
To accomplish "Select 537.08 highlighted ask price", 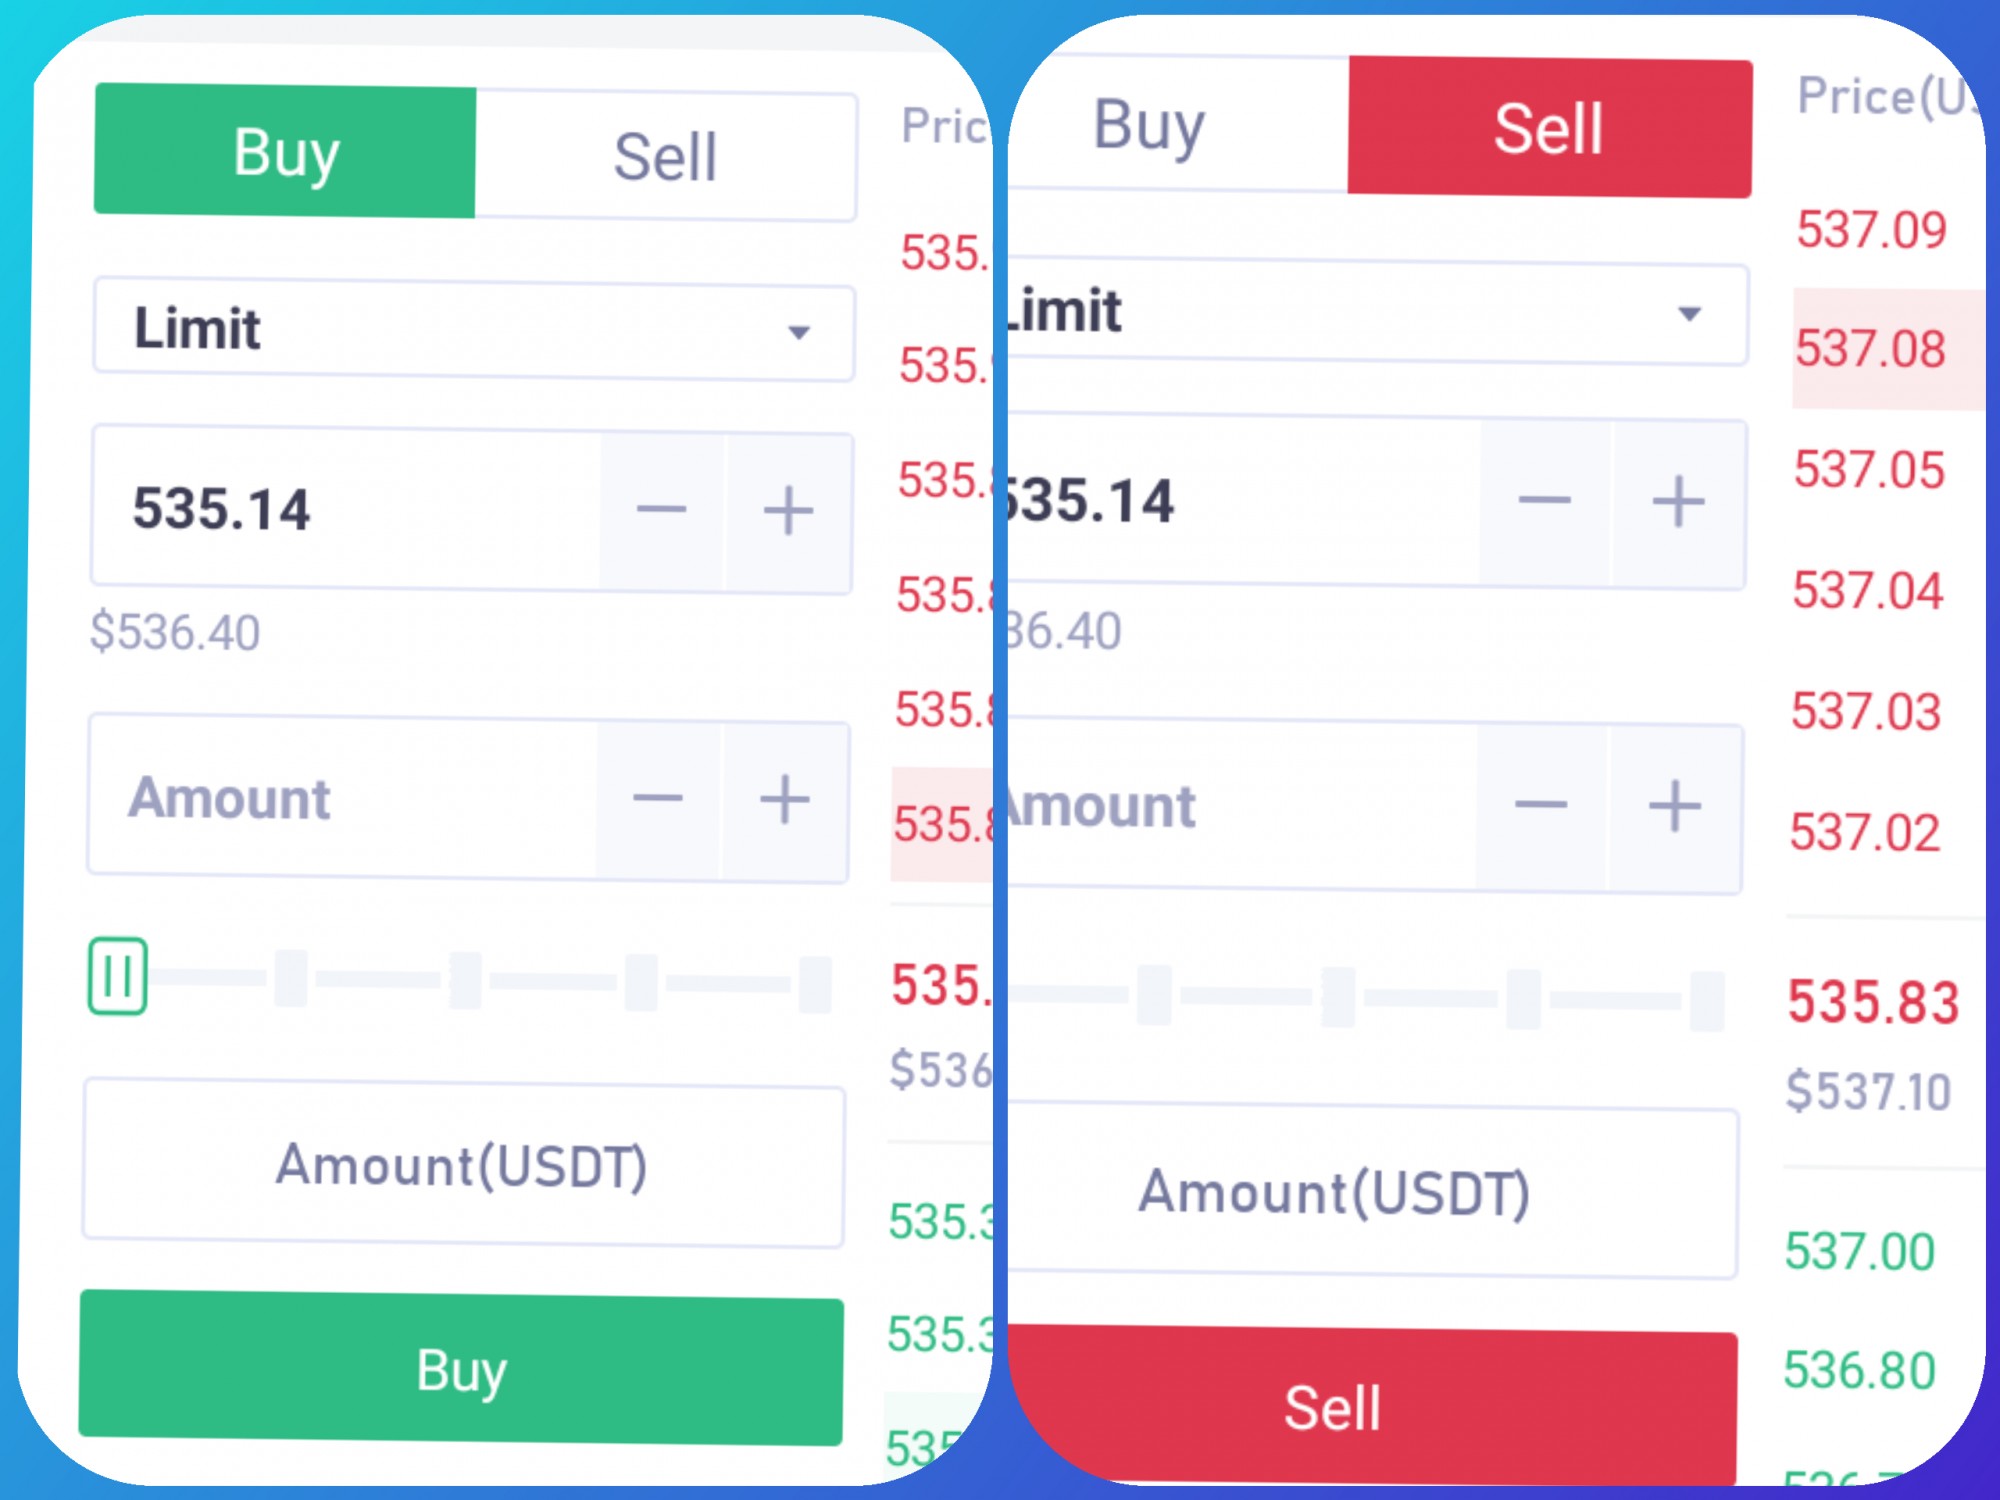I will (x=1870, y=349).
